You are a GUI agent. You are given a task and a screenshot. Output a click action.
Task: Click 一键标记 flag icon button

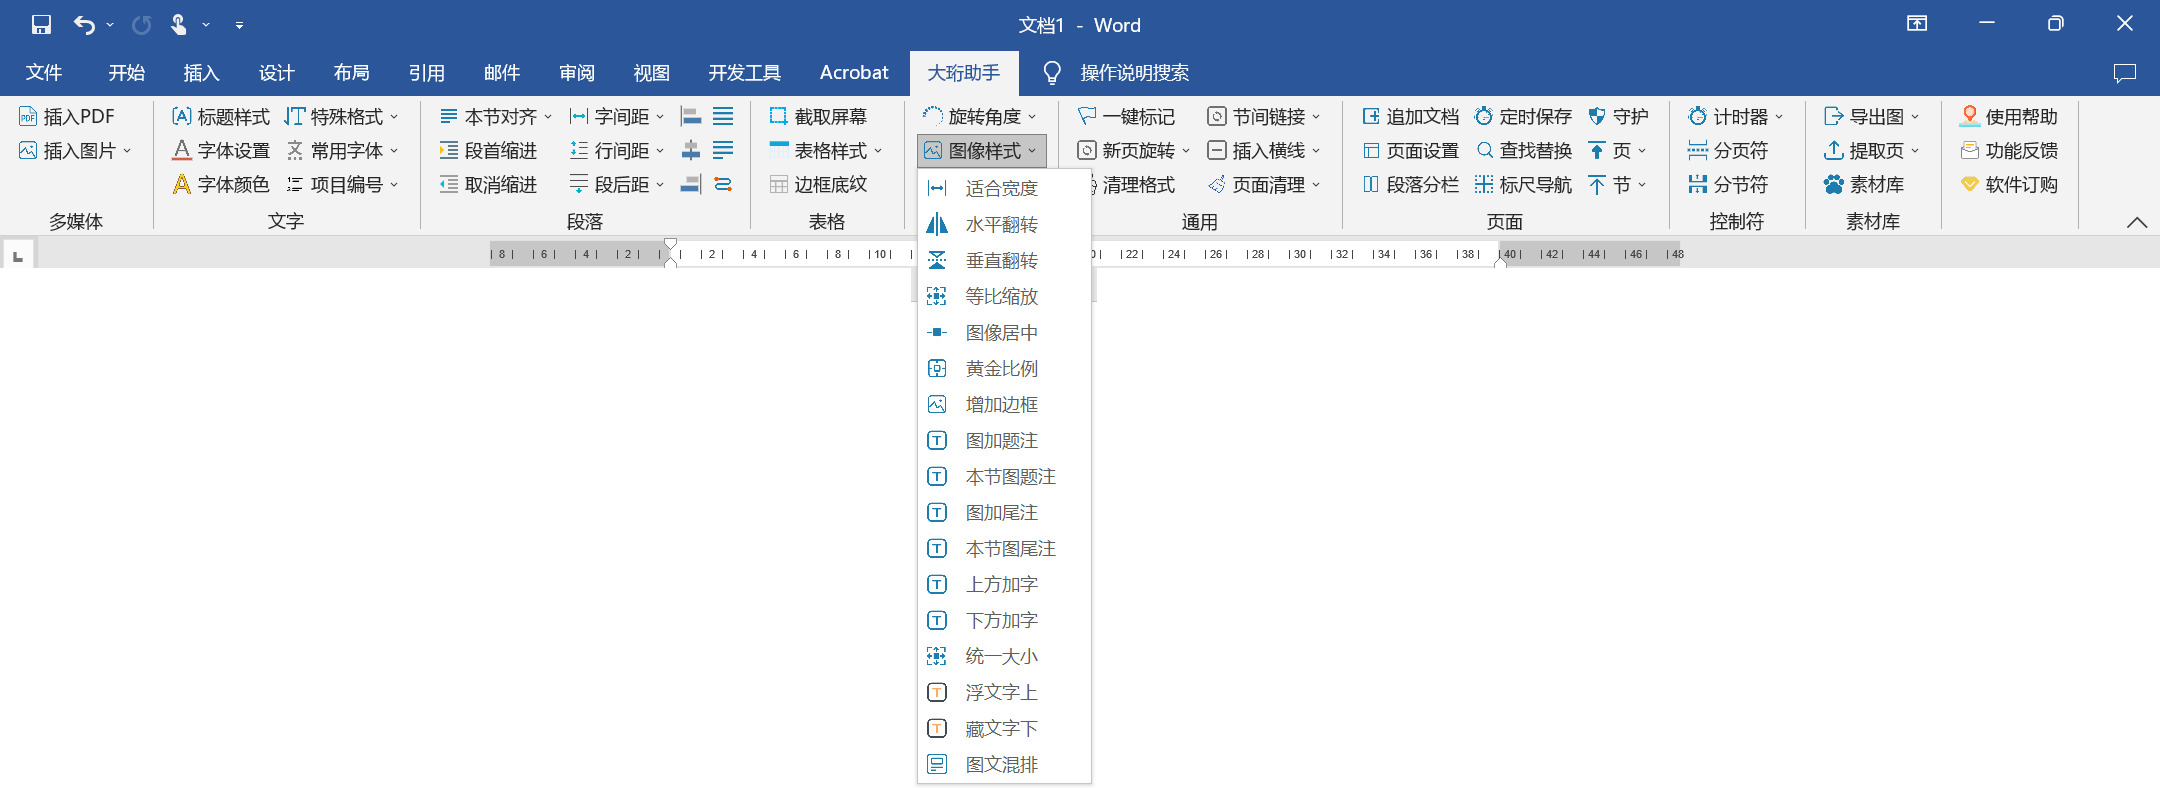point(1126,117)
